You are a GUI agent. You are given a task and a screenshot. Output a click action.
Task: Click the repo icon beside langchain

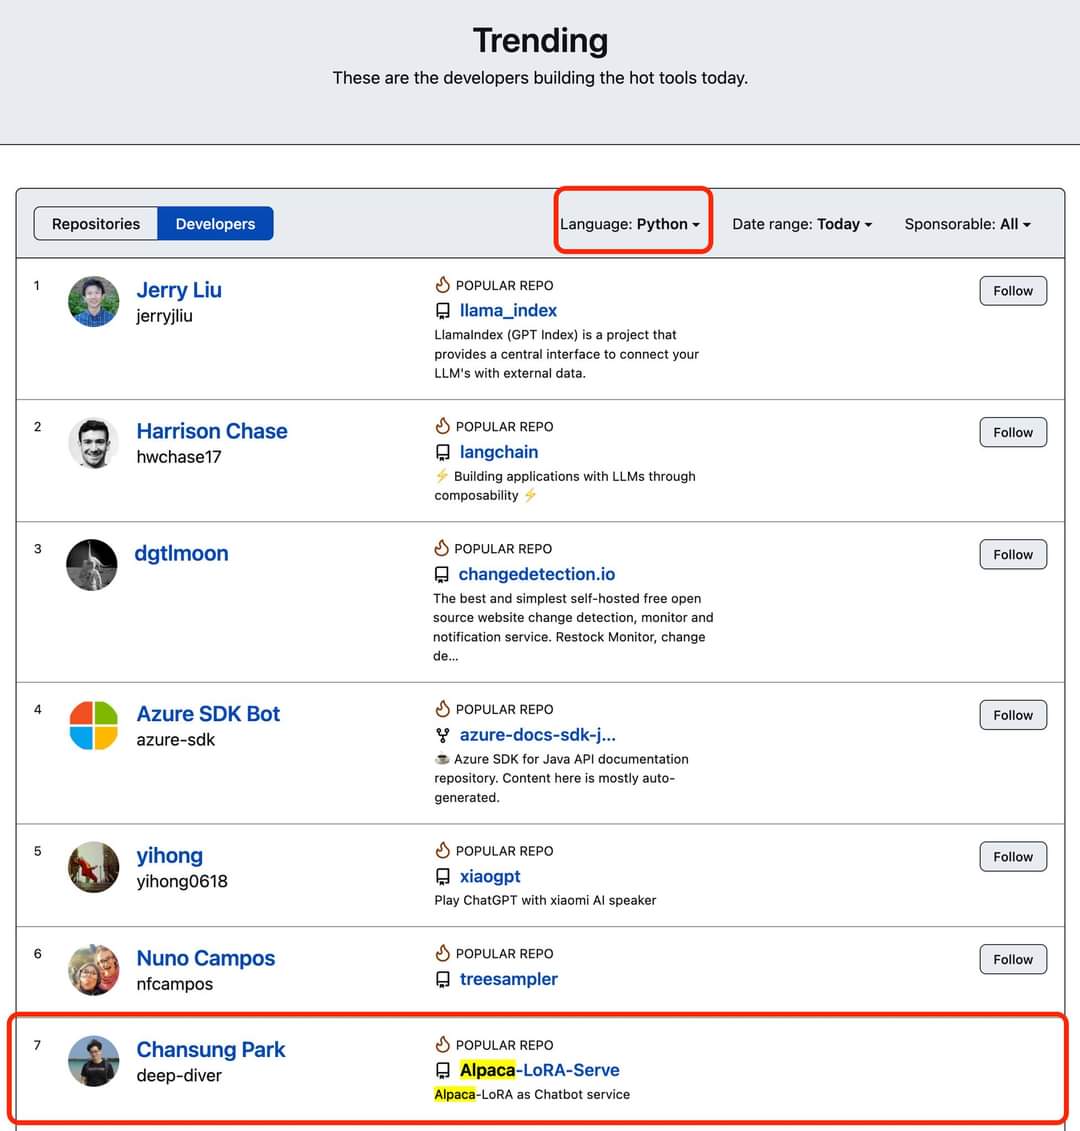click(442, 453)
